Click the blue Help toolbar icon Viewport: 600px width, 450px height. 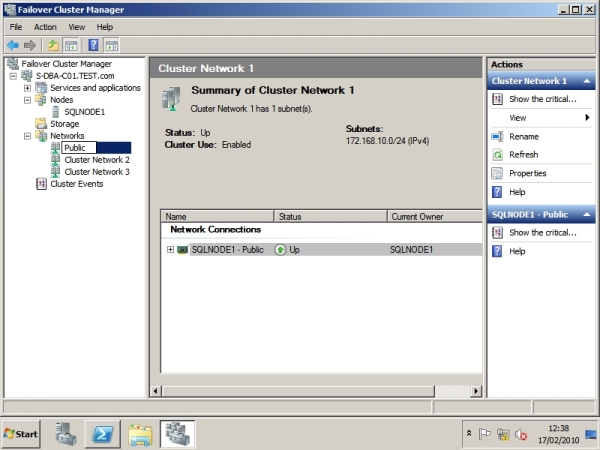93,45
